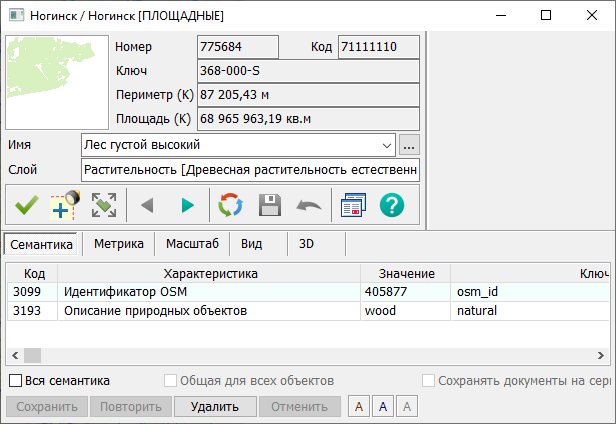Click the refresh icon with circular arrows
This screenshot has height=424, width=616.
pos(231,205)
